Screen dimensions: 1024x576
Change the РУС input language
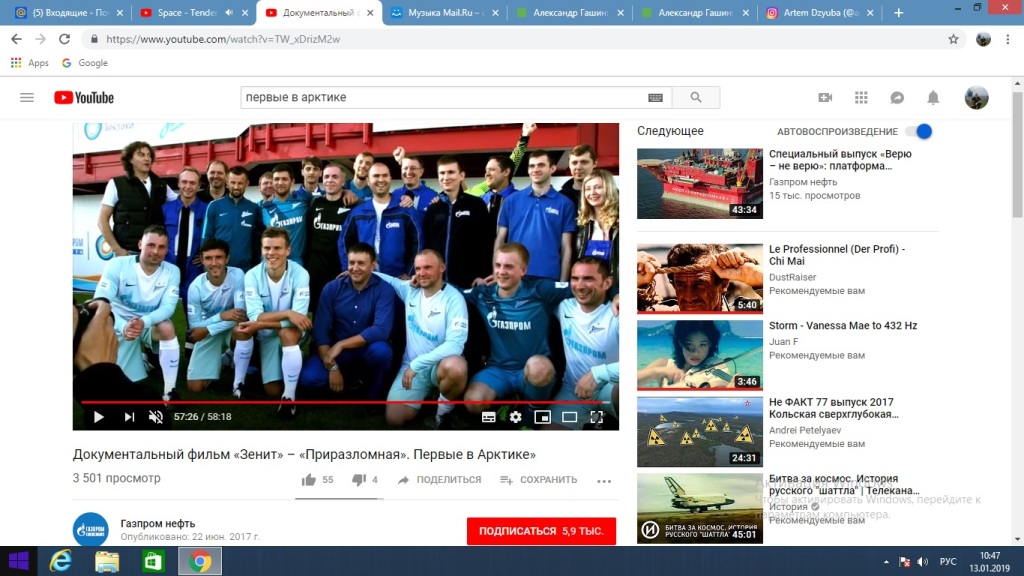click(x=948, y=562)
